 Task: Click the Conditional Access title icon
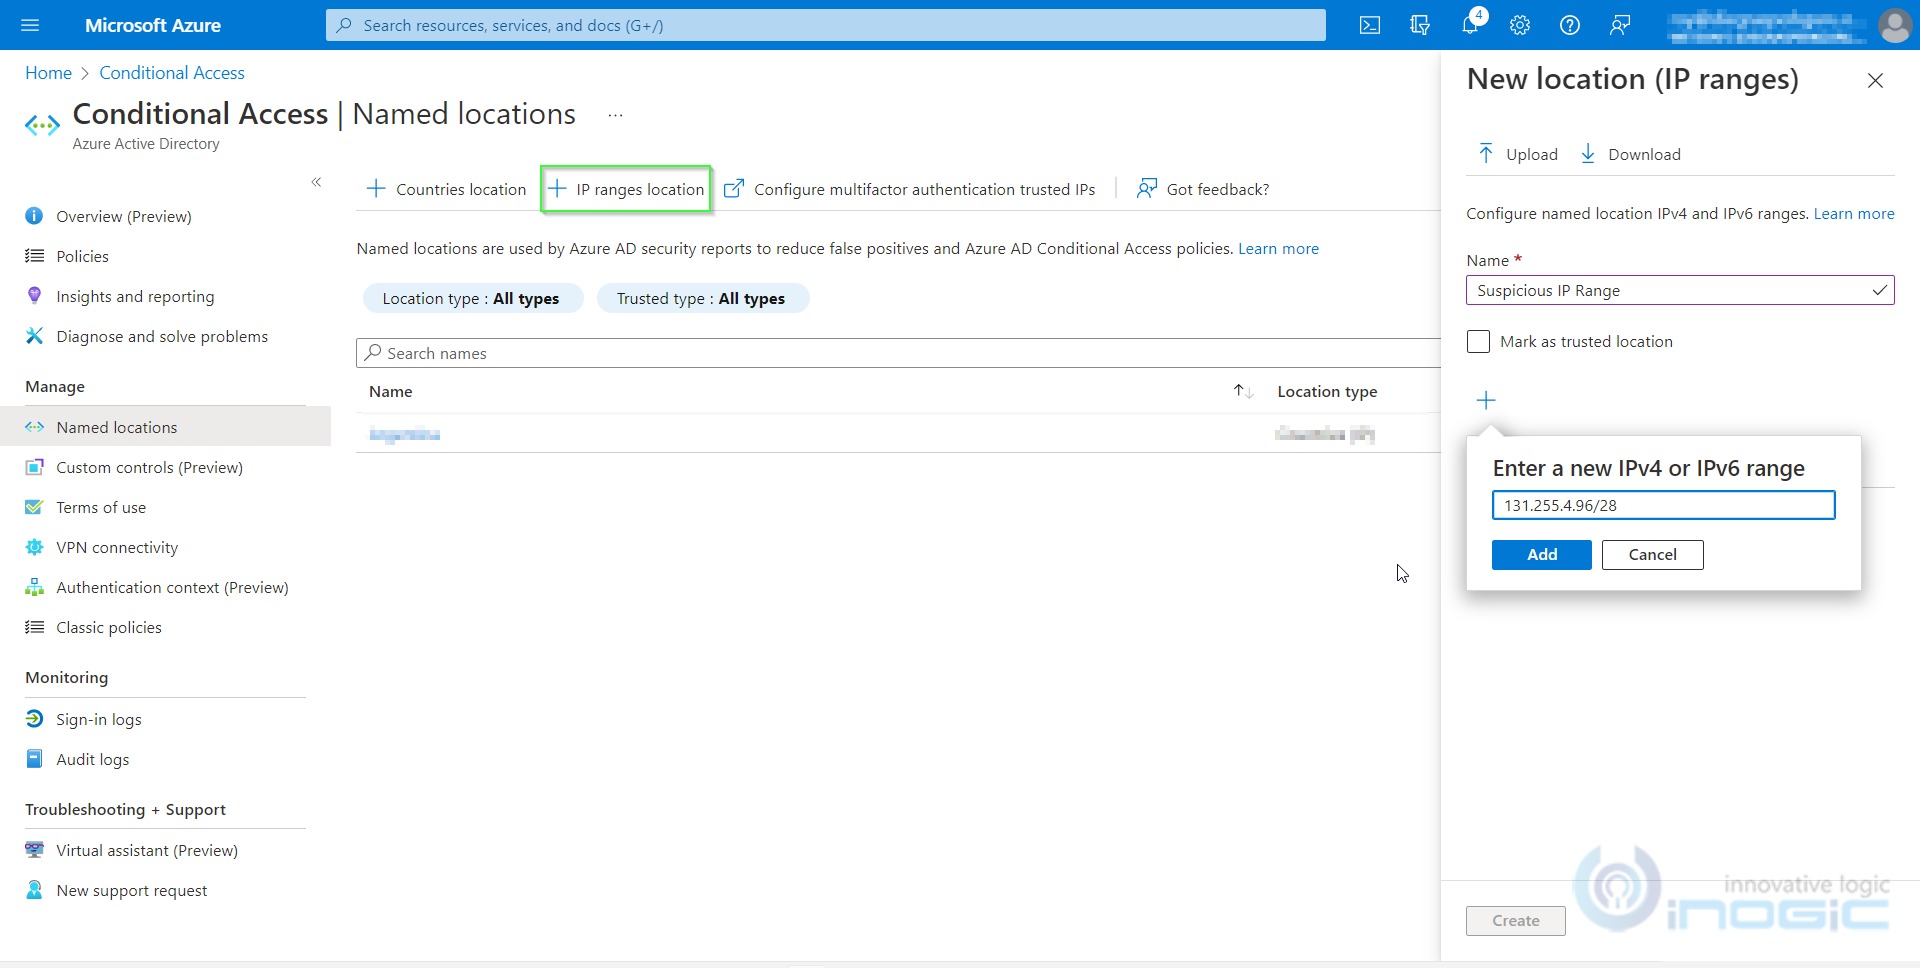pyautogui.click(x=42, y=125)
